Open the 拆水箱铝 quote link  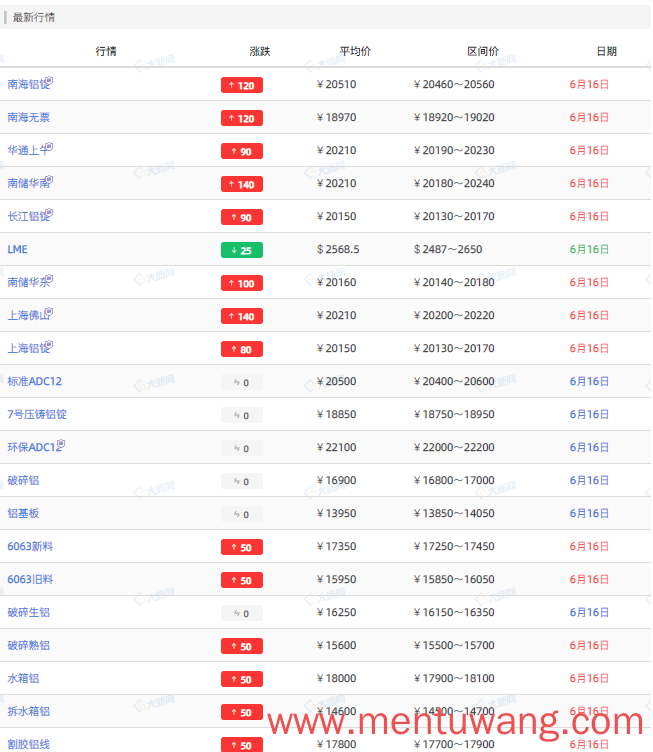[x=28, y=712]
